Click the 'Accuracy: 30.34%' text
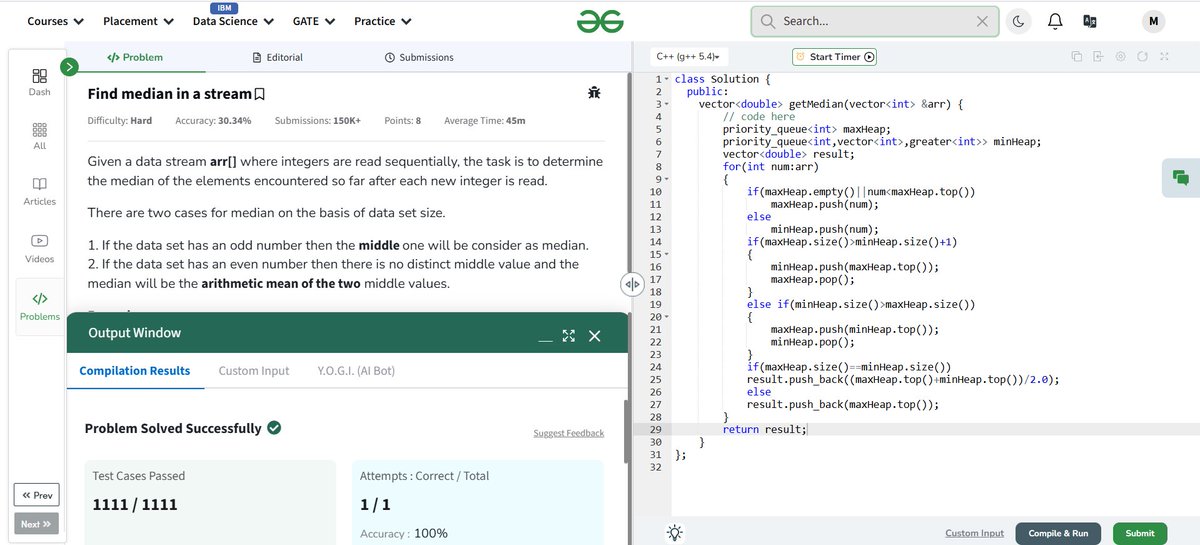 pos(213,121)
